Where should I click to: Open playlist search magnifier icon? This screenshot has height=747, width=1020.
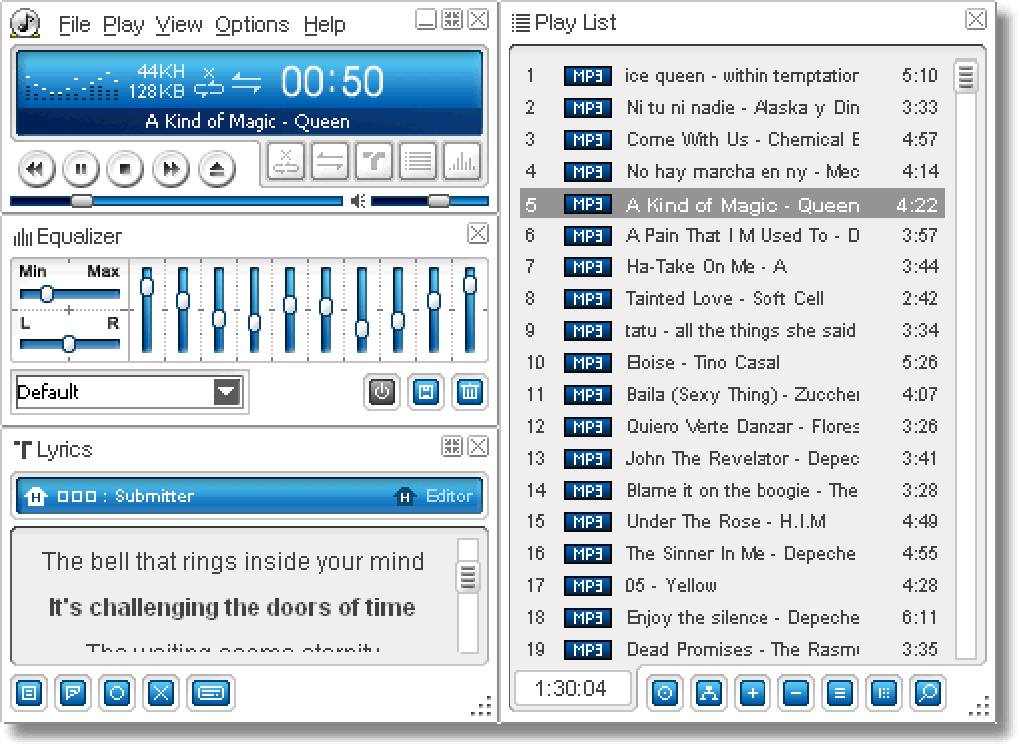tap(928, 693)
